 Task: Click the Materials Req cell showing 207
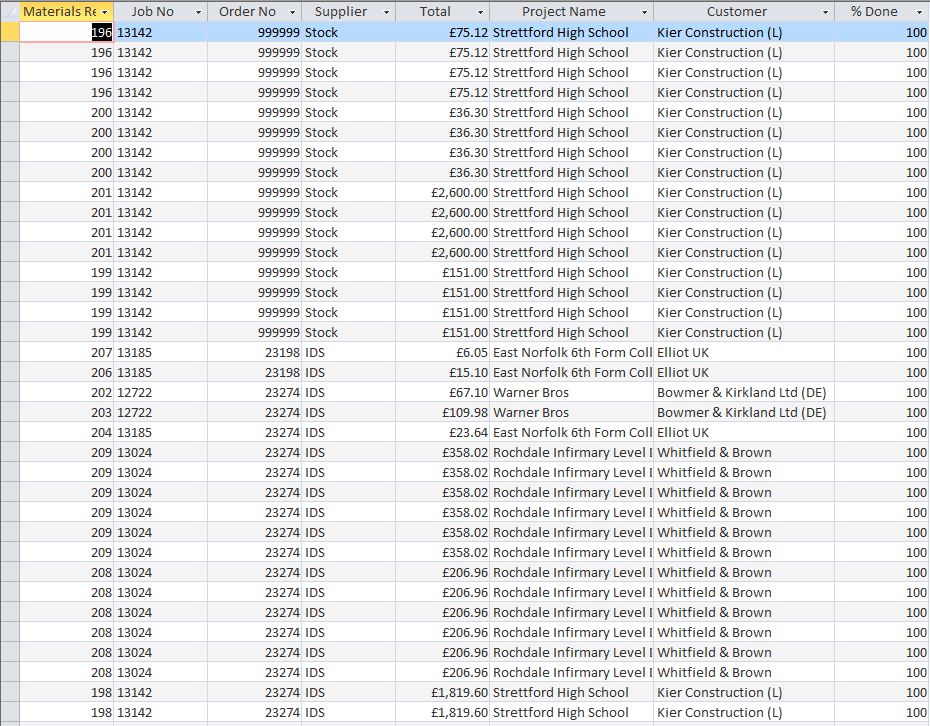(66, 352)
